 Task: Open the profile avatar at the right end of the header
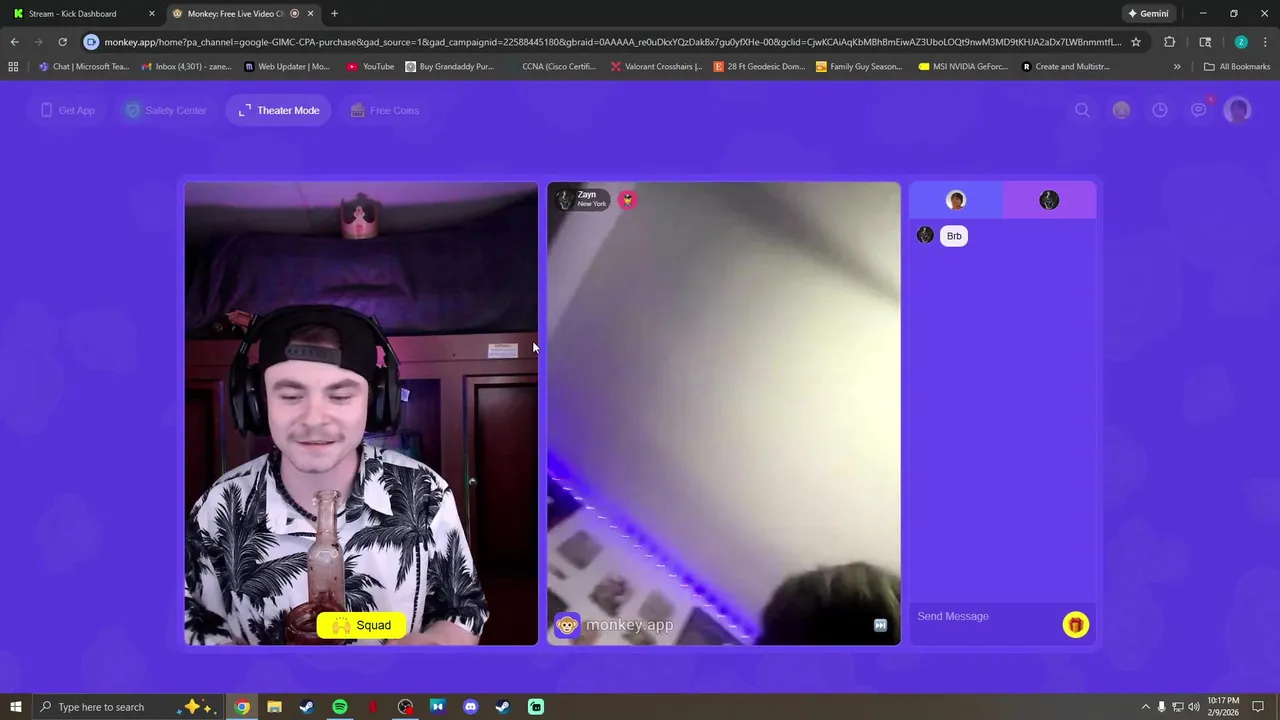click(x=1238, y=110)
